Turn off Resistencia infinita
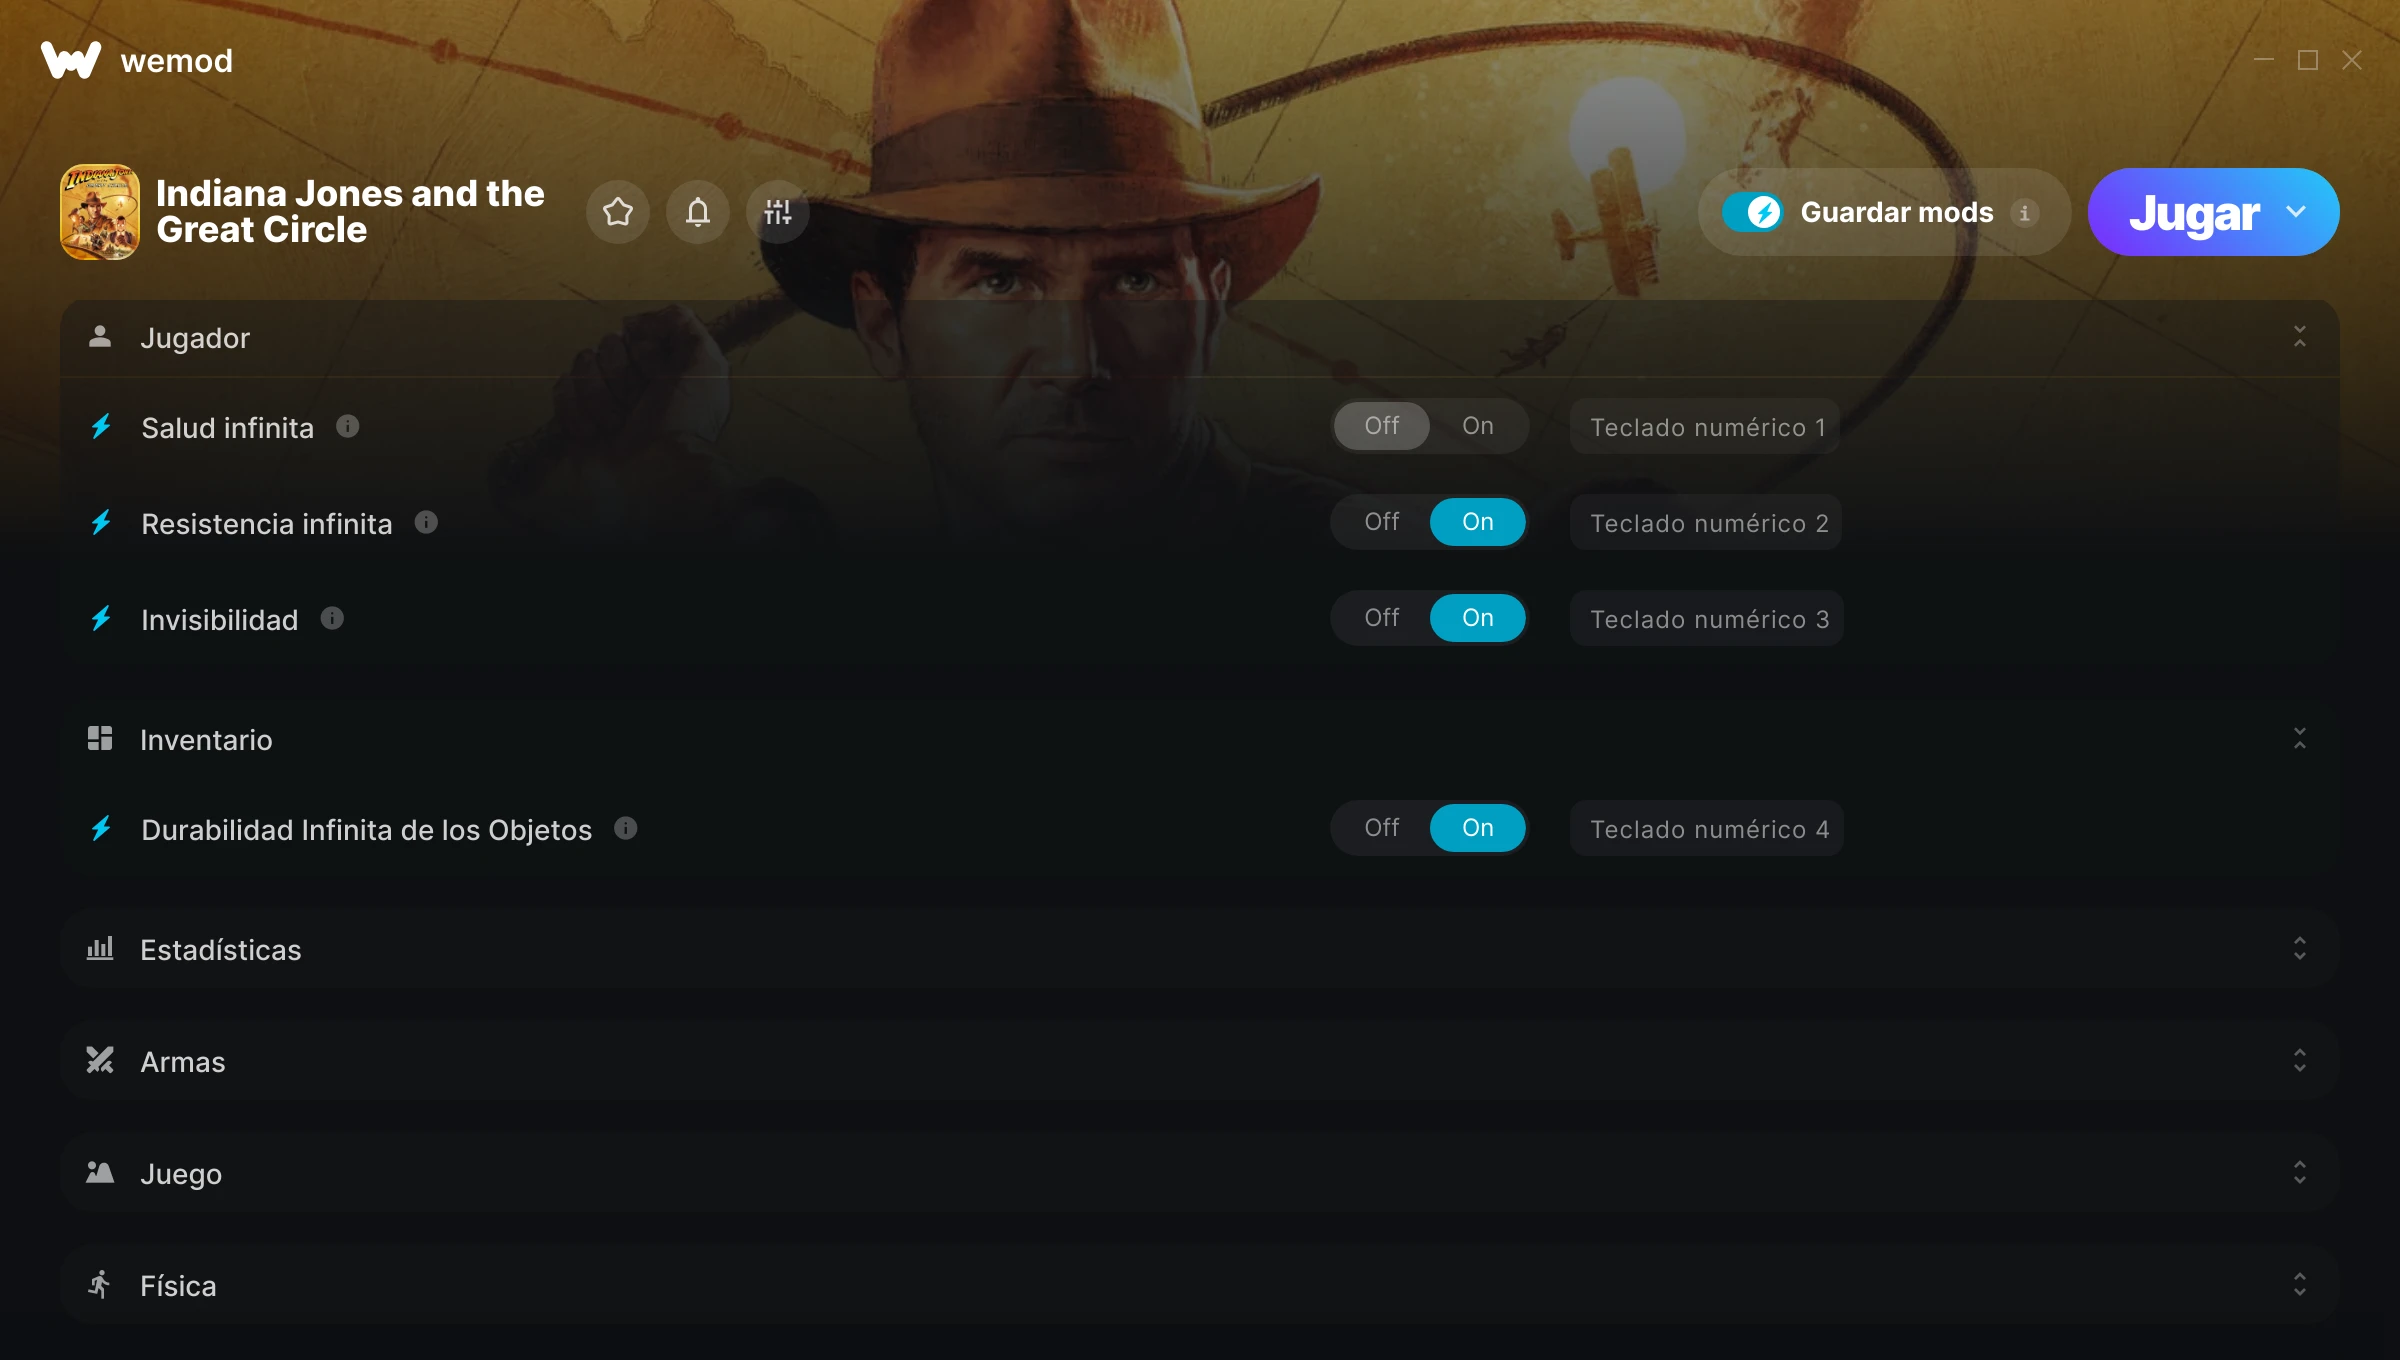Image resolution: width=2400 pixels, height=1360 pixels. 1382,522
